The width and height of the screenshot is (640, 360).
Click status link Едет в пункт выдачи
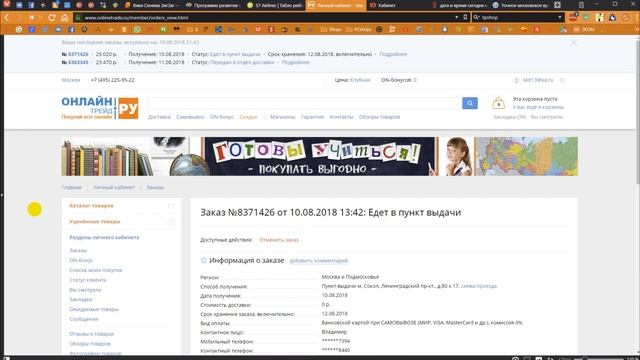(x=235, y=54)
